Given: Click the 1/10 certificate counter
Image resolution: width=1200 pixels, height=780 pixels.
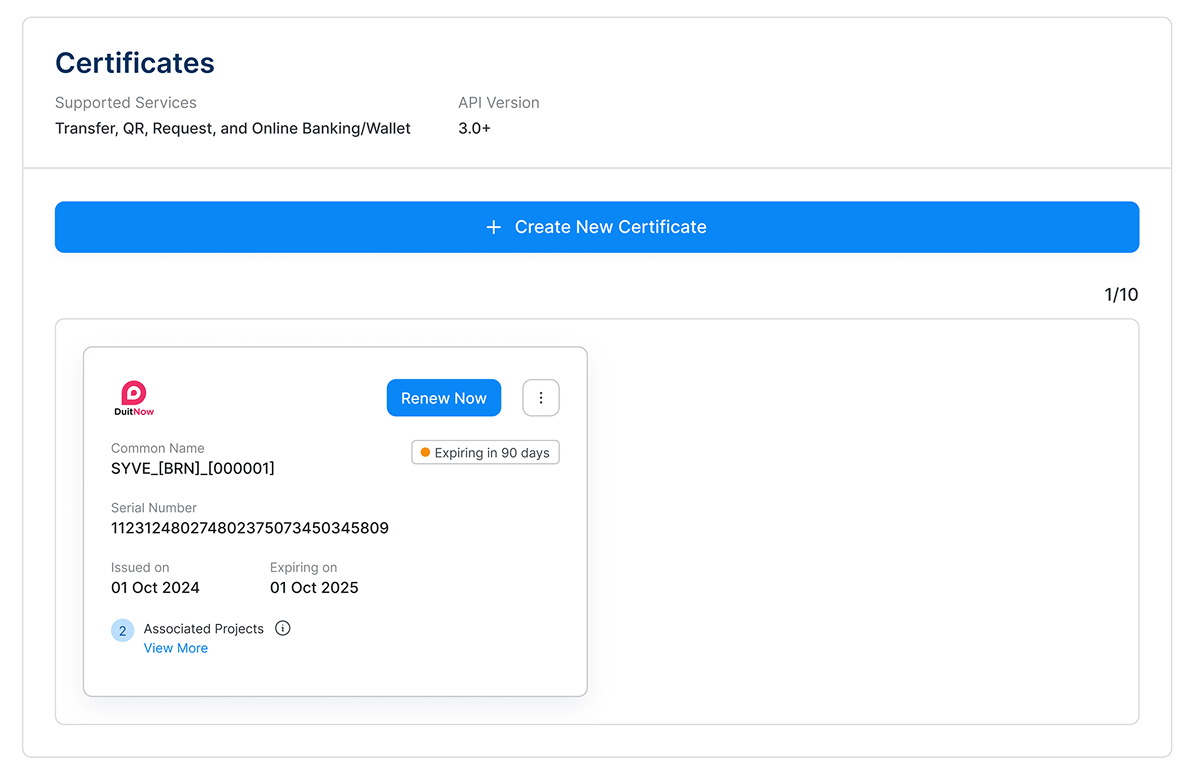Looking at the screenshot, I should (1121, 295).
